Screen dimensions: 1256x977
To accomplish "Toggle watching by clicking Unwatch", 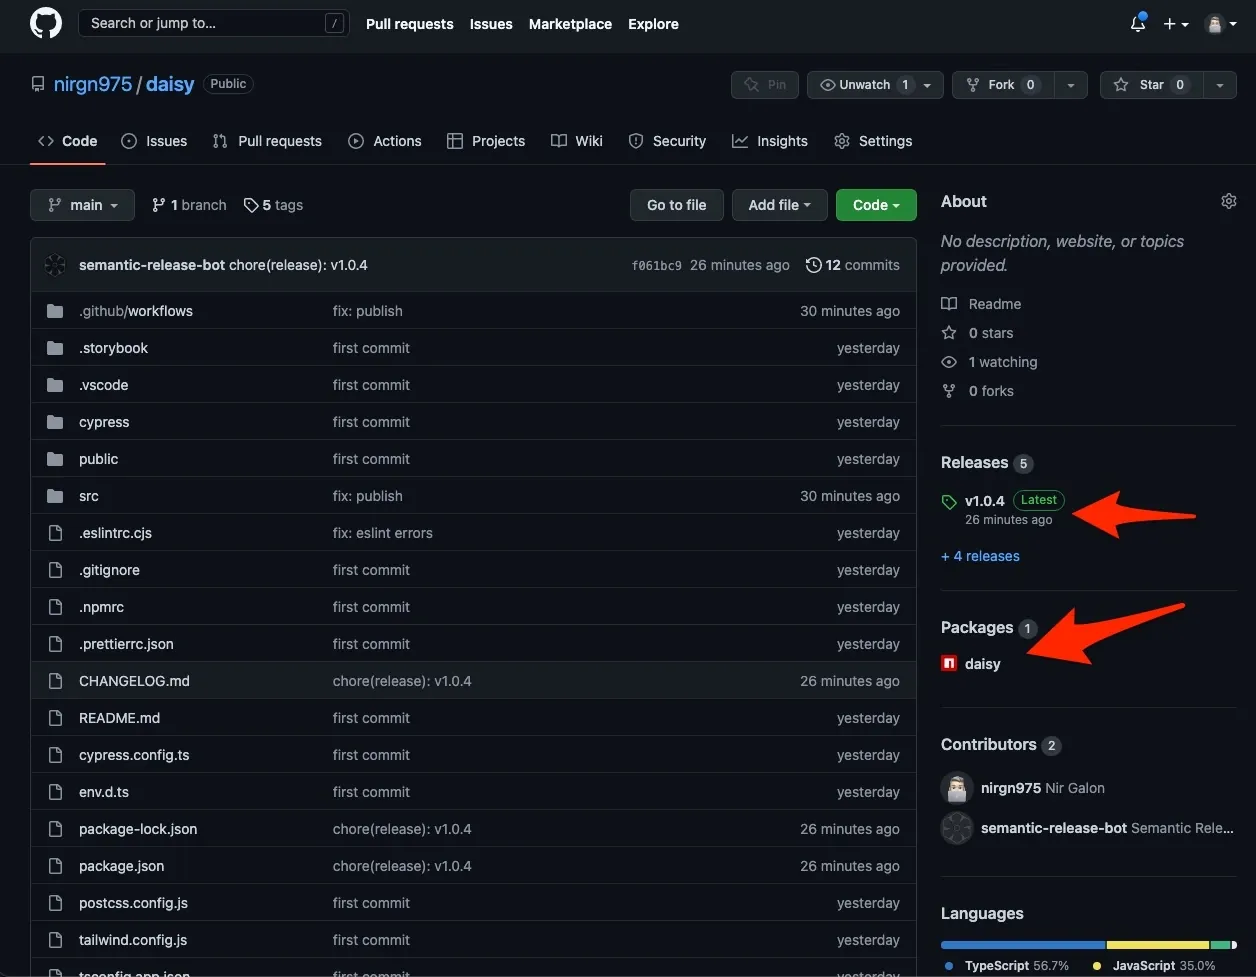I will [x=866, y=85].
